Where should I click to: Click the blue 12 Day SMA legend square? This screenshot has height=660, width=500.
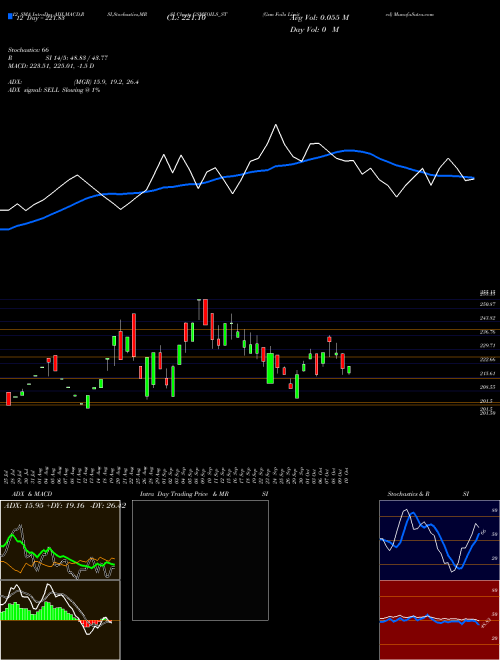pos(10,16)
